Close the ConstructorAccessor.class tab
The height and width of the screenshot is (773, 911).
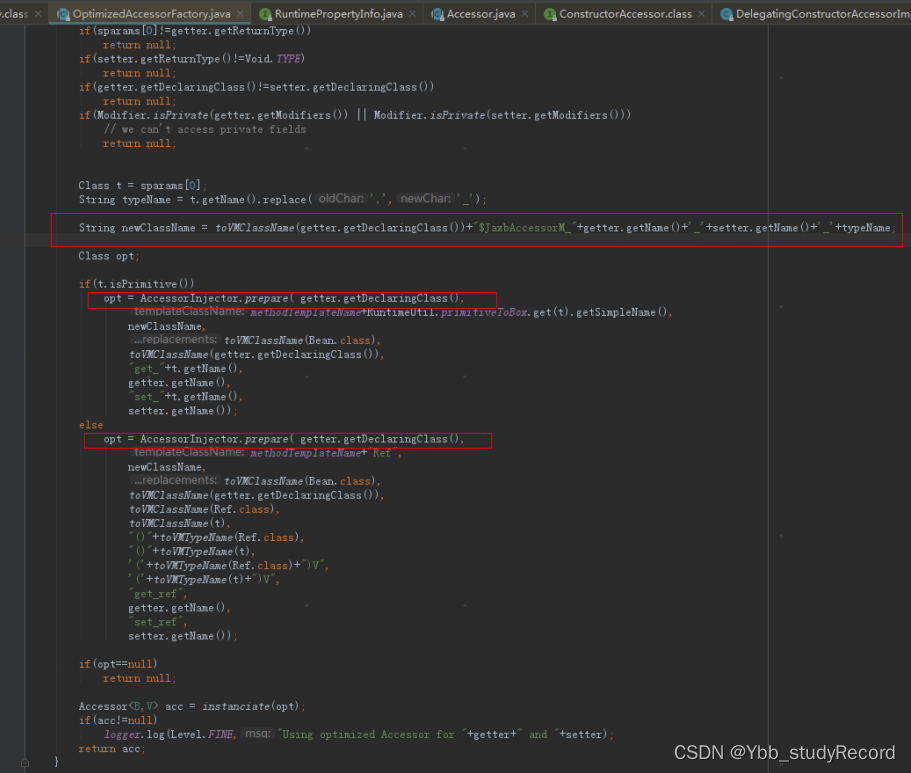(x=701, y=13)
